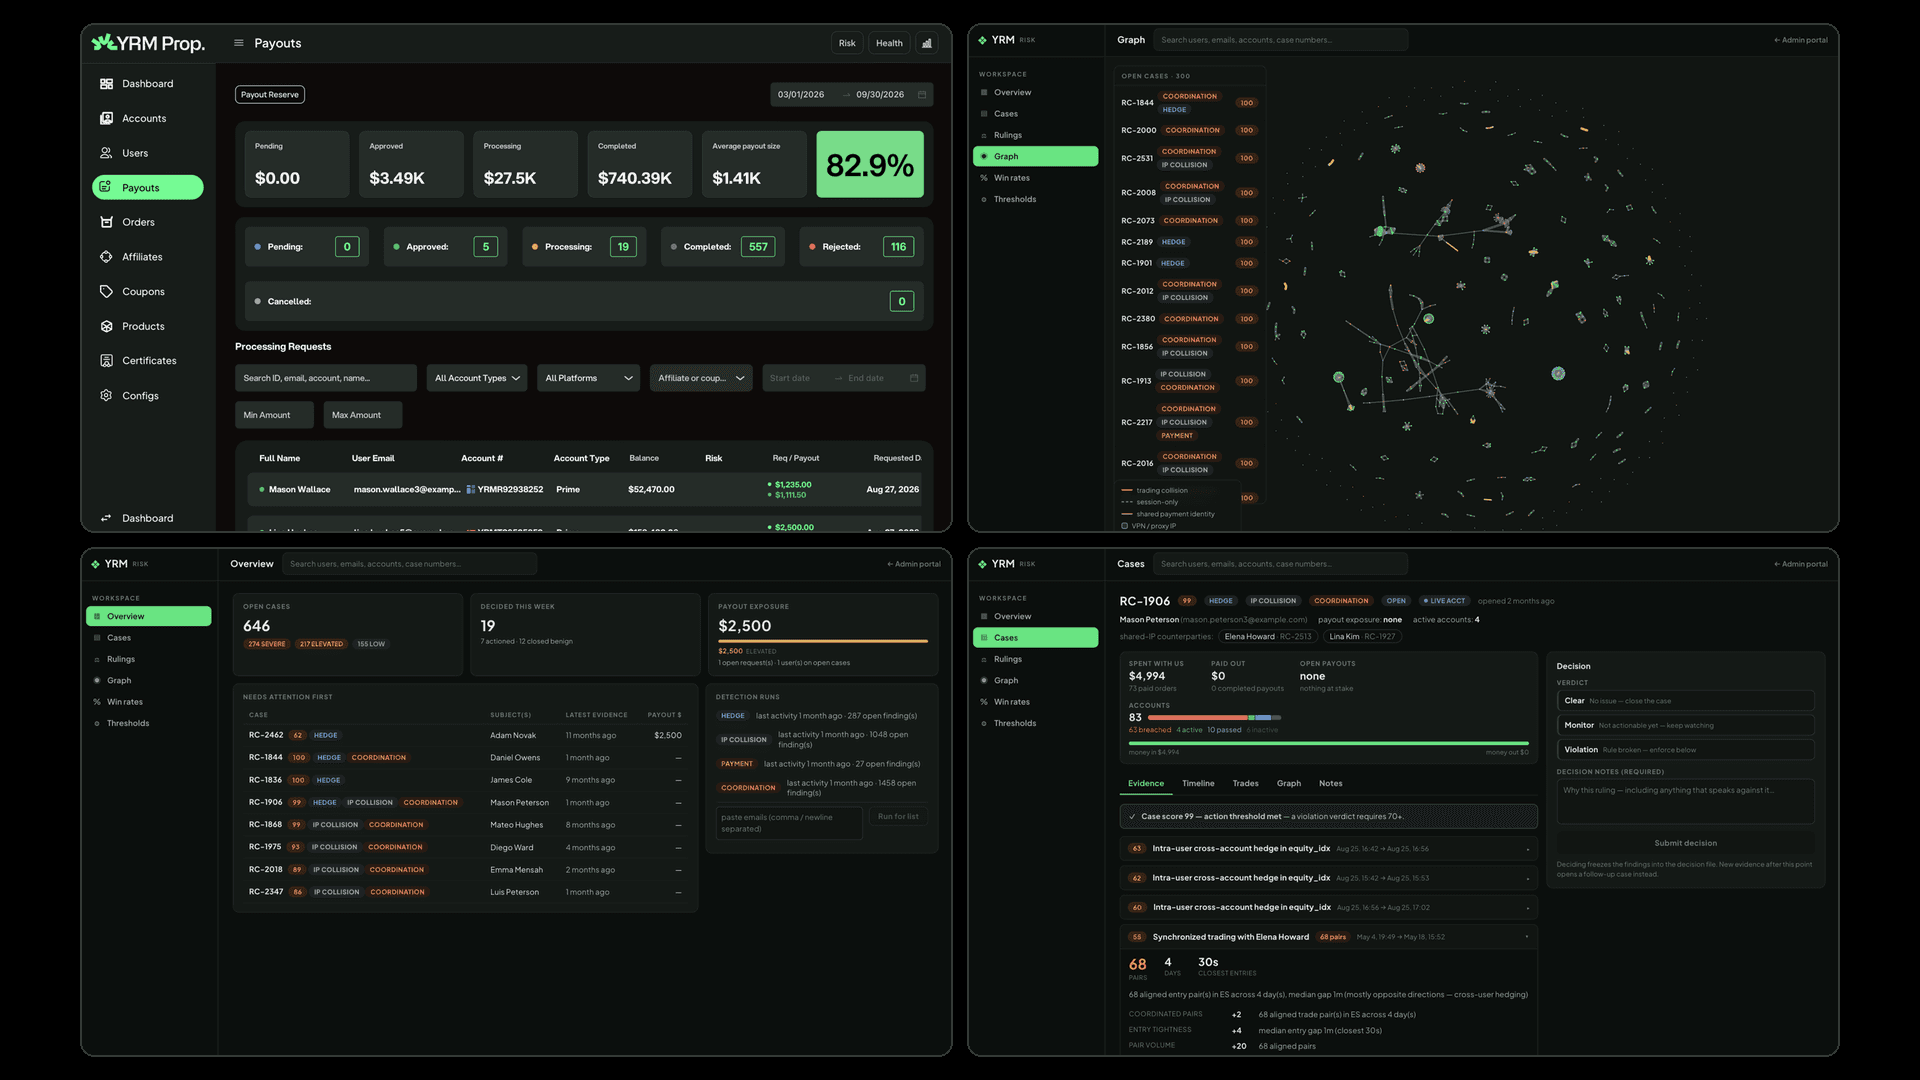This screenshot has width=1920, height=1080.
Task: Select the Clear verdict option
Action: coord(1685,701)
